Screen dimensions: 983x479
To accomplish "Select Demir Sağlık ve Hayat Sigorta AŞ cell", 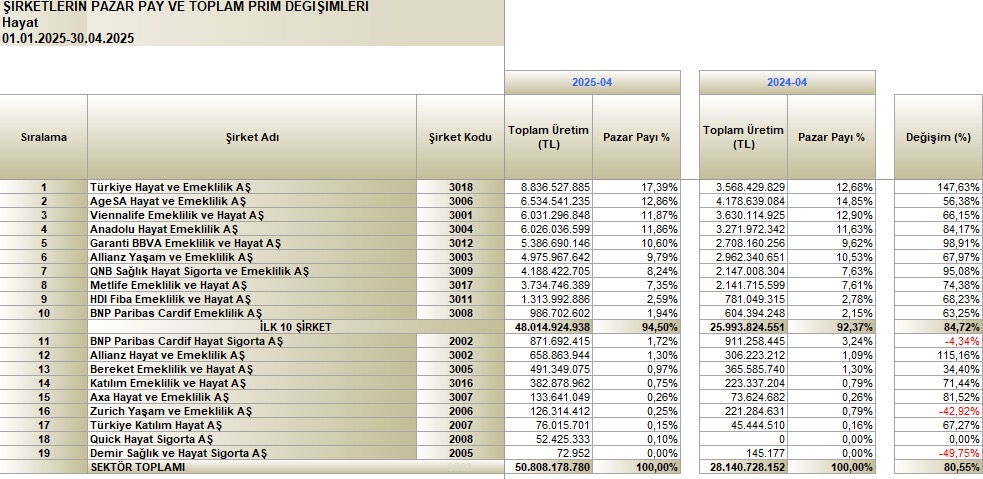I will click(x=252, y=453).
